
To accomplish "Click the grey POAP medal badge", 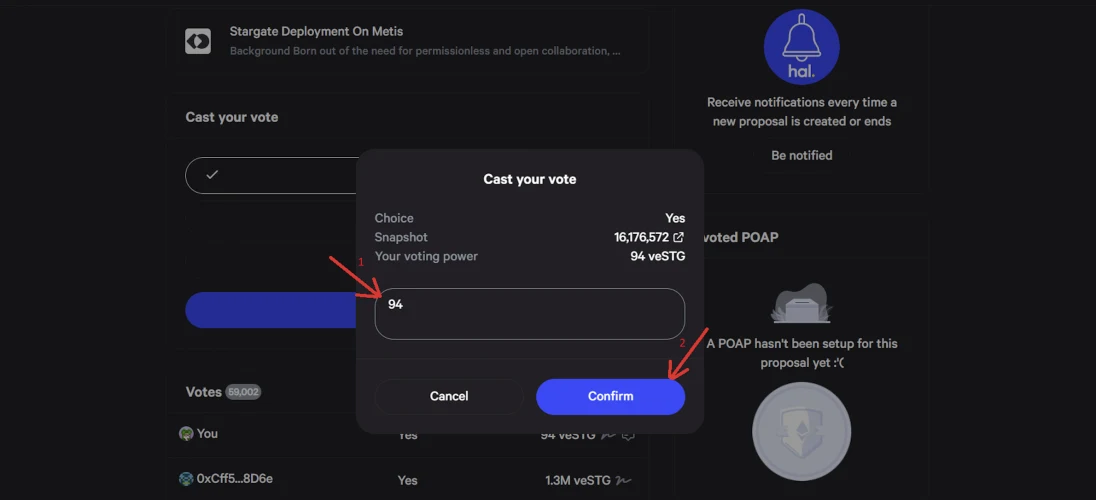I will click(x=801, y=431).
